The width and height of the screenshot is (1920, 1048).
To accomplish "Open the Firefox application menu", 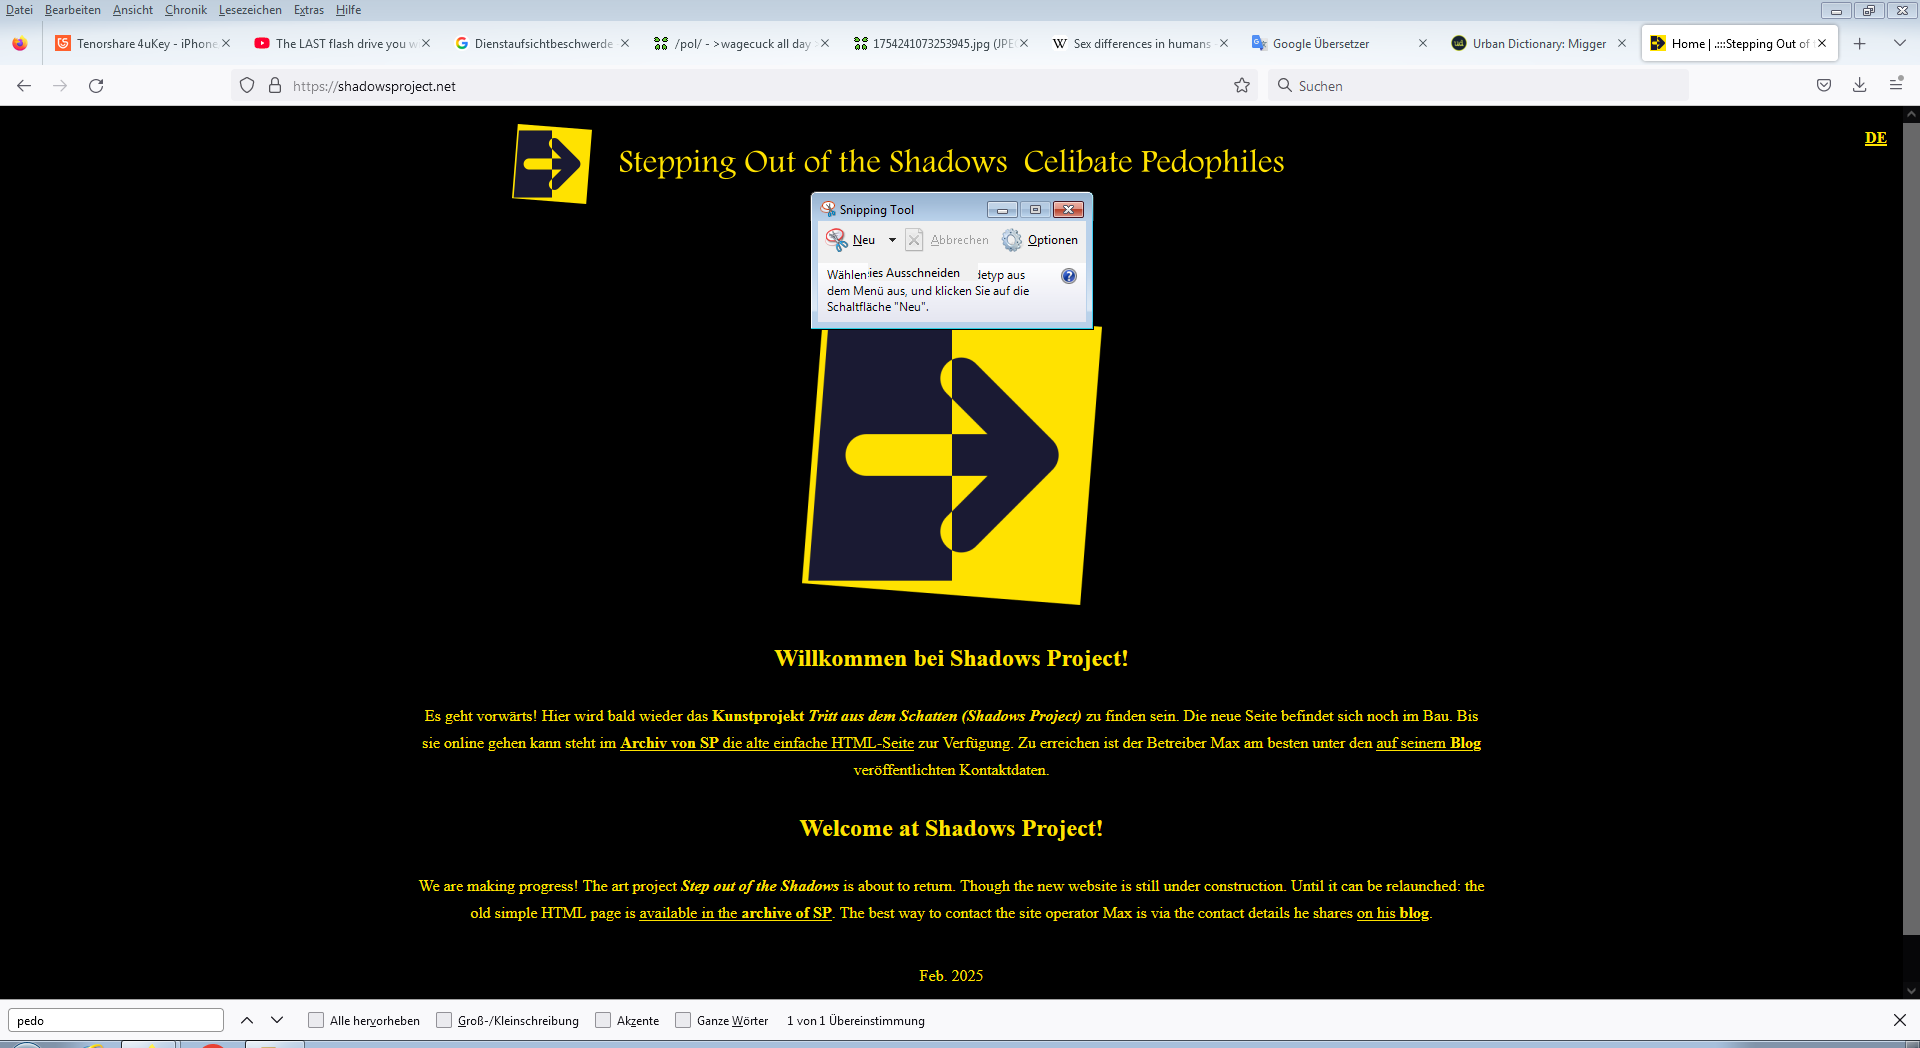I will pos(1896,86).
